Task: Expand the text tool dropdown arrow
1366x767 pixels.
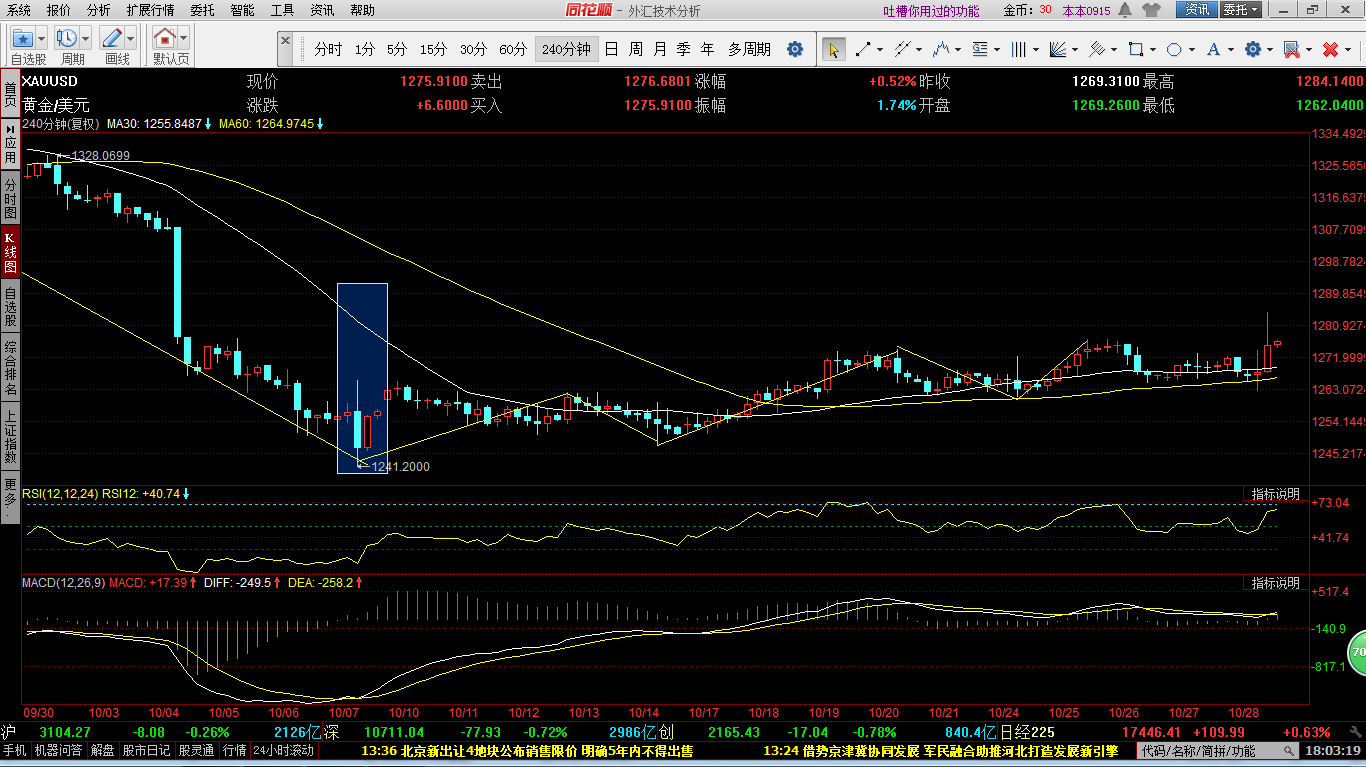Action: 1231,49
